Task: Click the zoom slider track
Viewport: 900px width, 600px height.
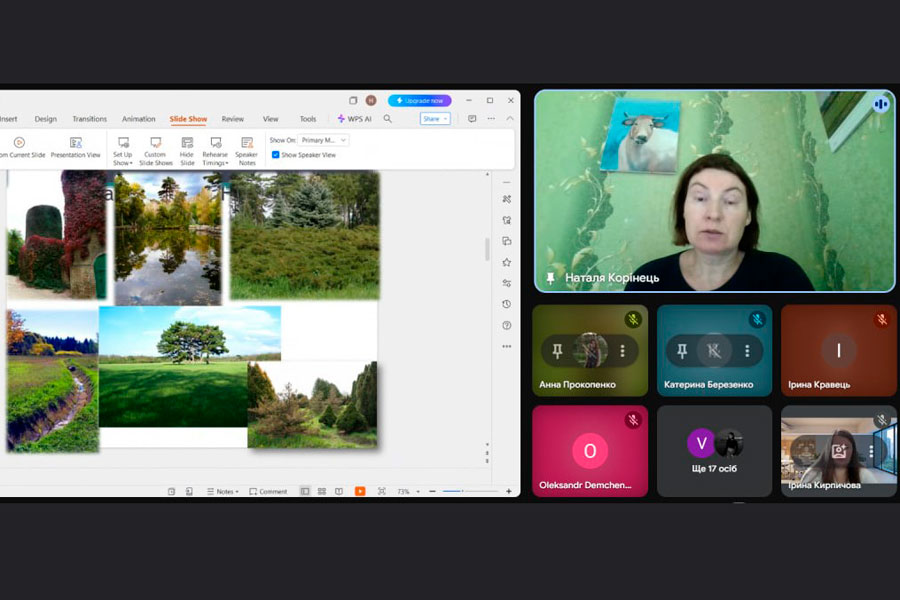Action: coord(470,491)
